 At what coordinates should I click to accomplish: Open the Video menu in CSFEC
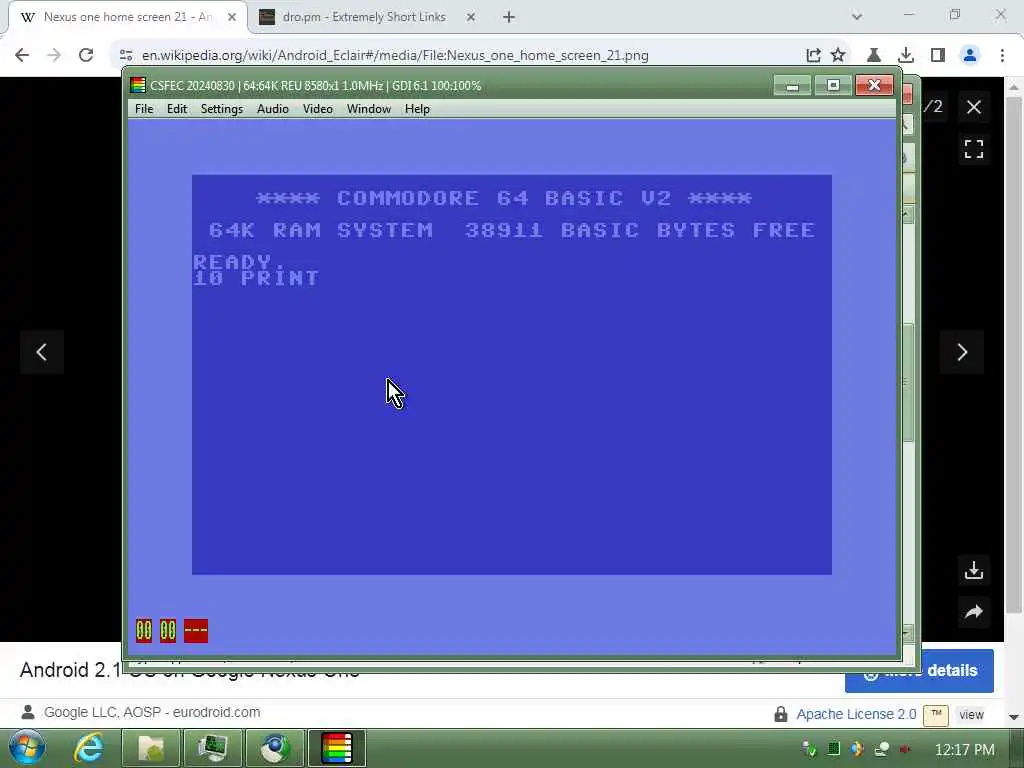pos(317,109)
